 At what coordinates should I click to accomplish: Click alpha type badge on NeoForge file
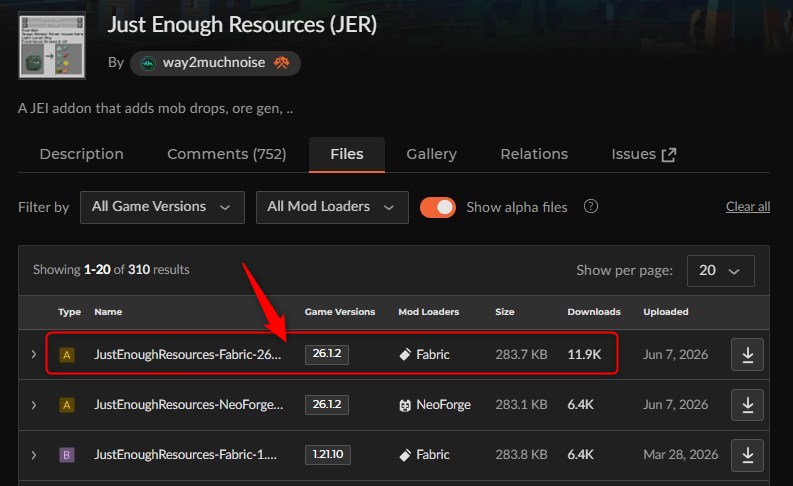tap(67, 405)
